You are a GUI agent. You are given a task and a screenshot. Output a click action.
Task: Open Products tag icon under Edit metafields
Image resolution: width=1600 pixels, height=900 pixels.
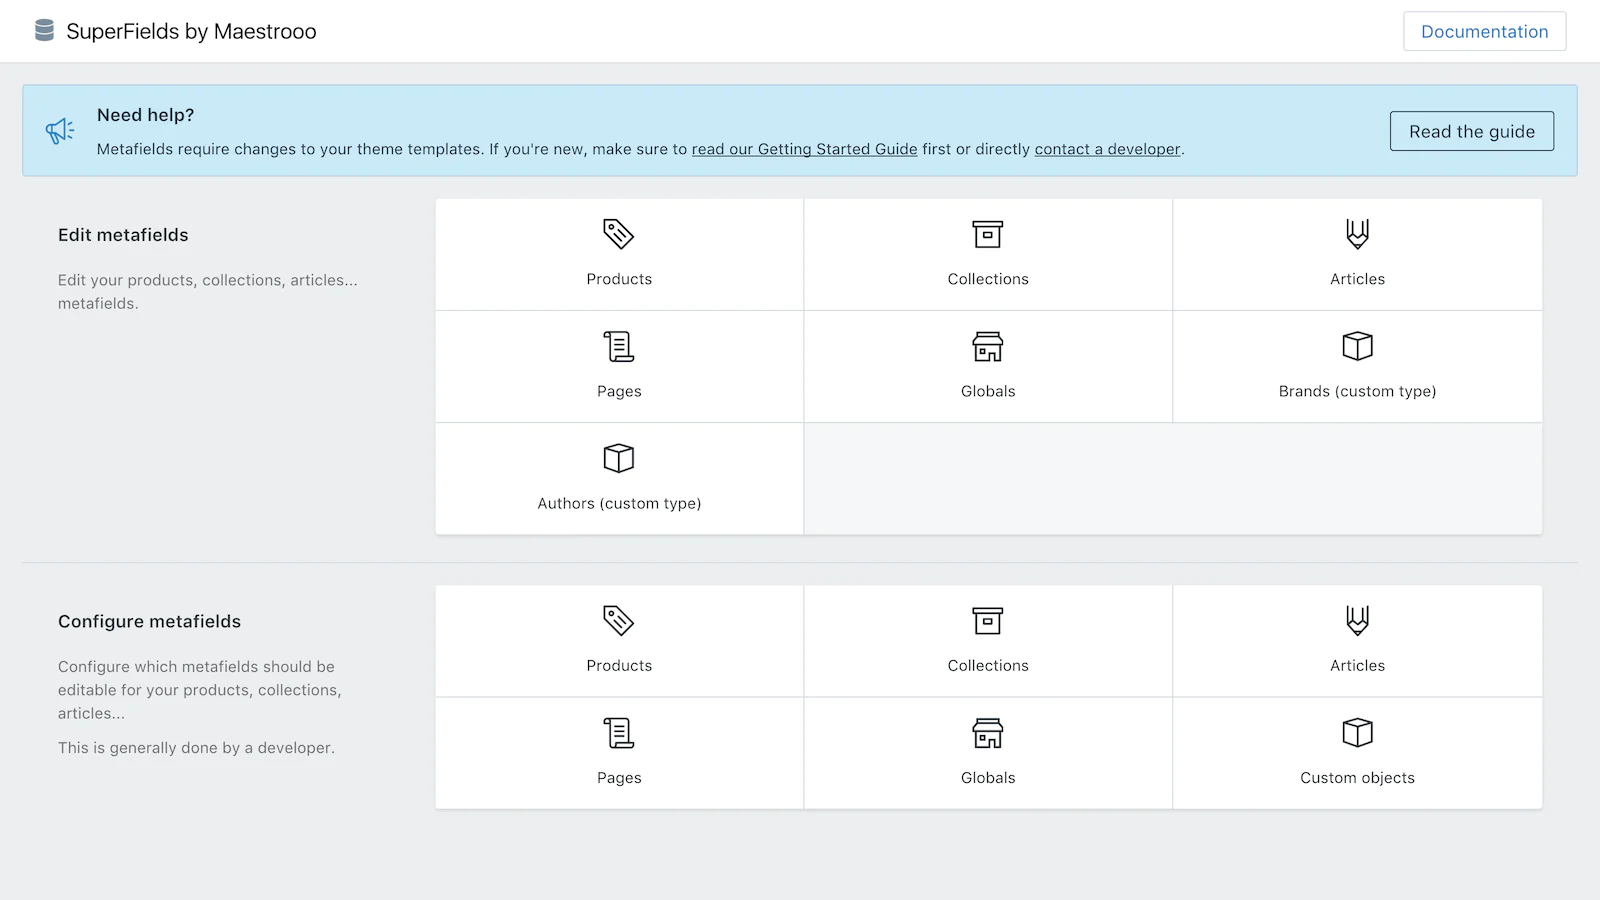click(x=619, y=234)
